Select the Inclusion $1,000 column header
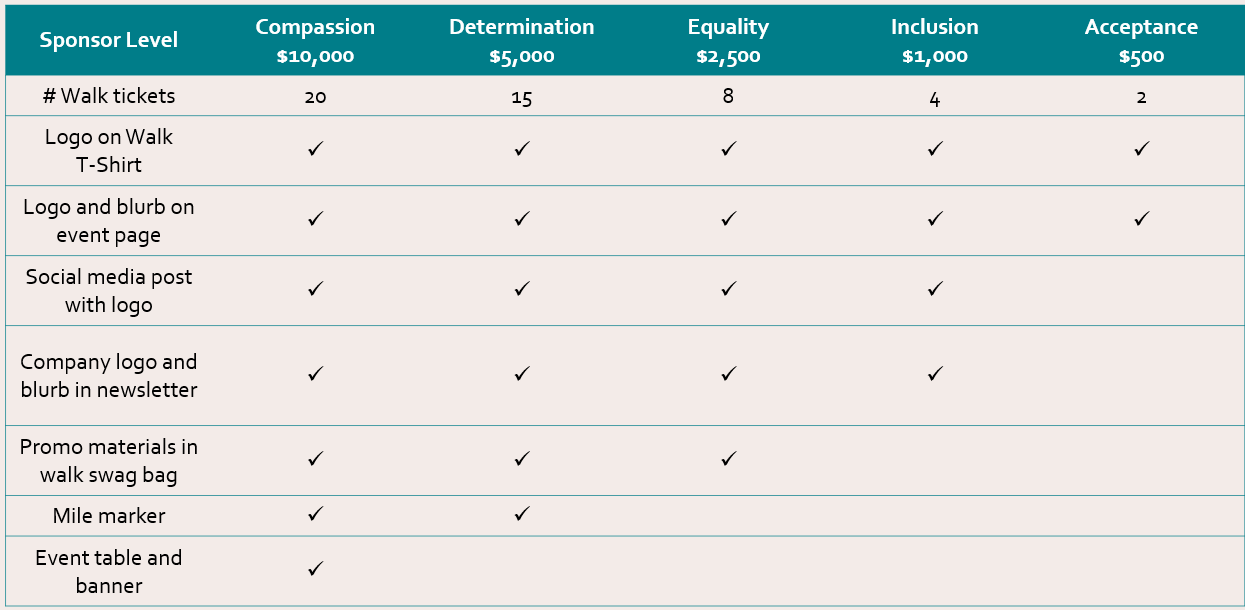Viewport: 1245px width, 610px height. [x=934, y=41]
